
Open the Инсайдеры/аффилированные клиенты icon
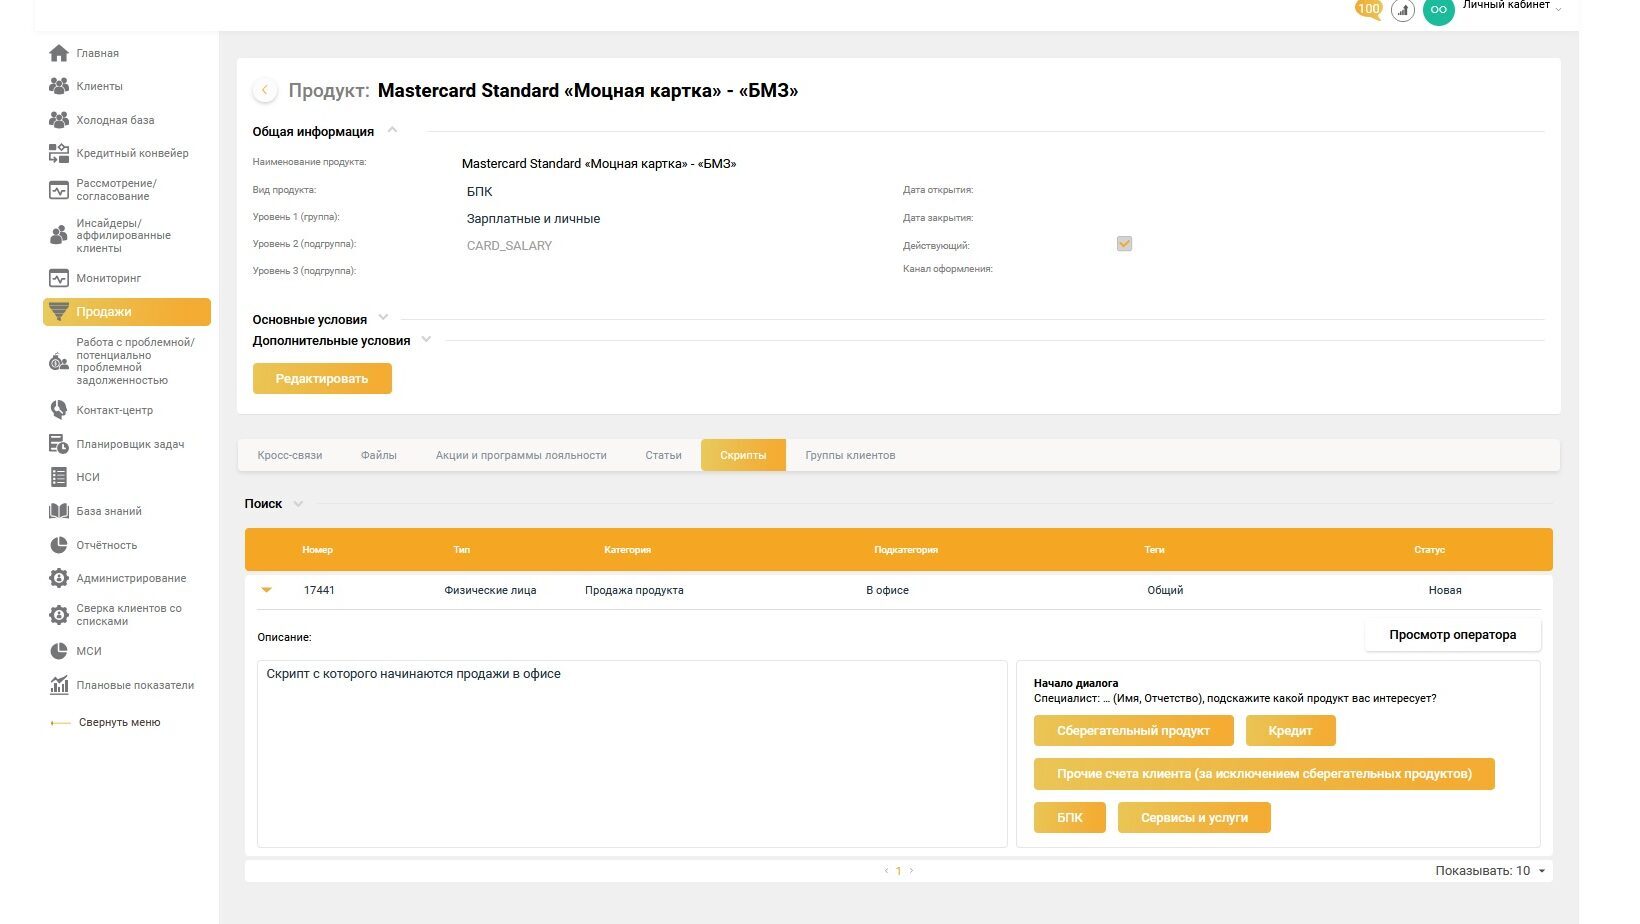[x=59, y=236]
